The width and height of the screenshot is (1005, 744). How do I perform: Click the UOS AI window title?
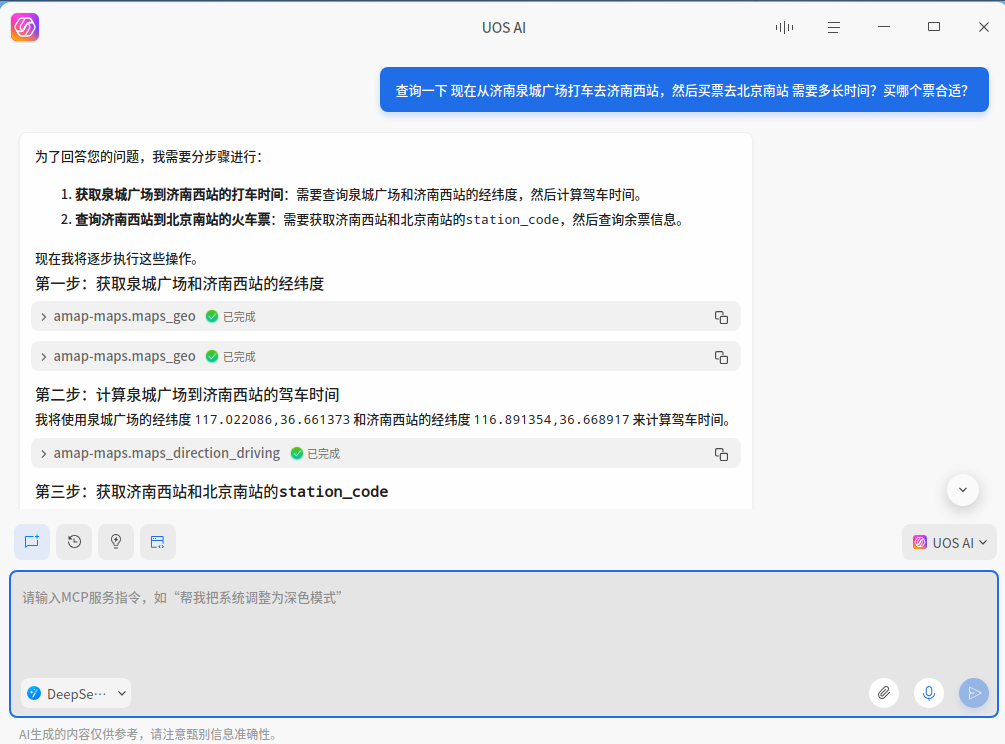tap(504, 28)
